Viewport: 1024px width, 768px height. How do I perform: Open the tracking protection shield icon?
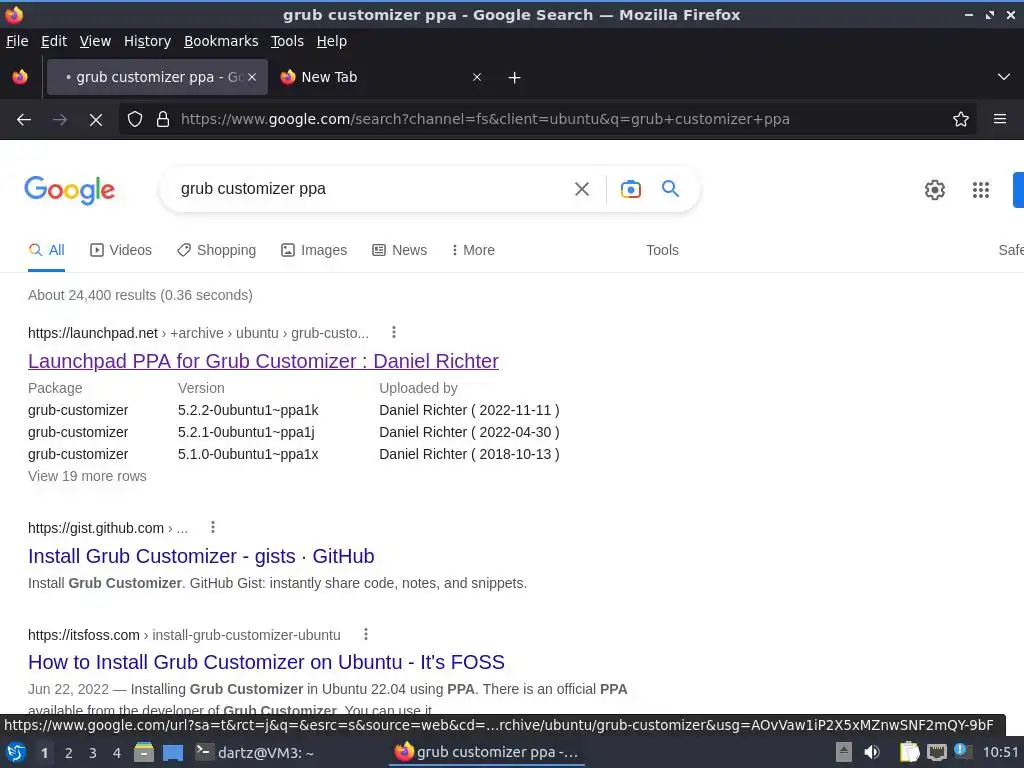click(135, 120)
